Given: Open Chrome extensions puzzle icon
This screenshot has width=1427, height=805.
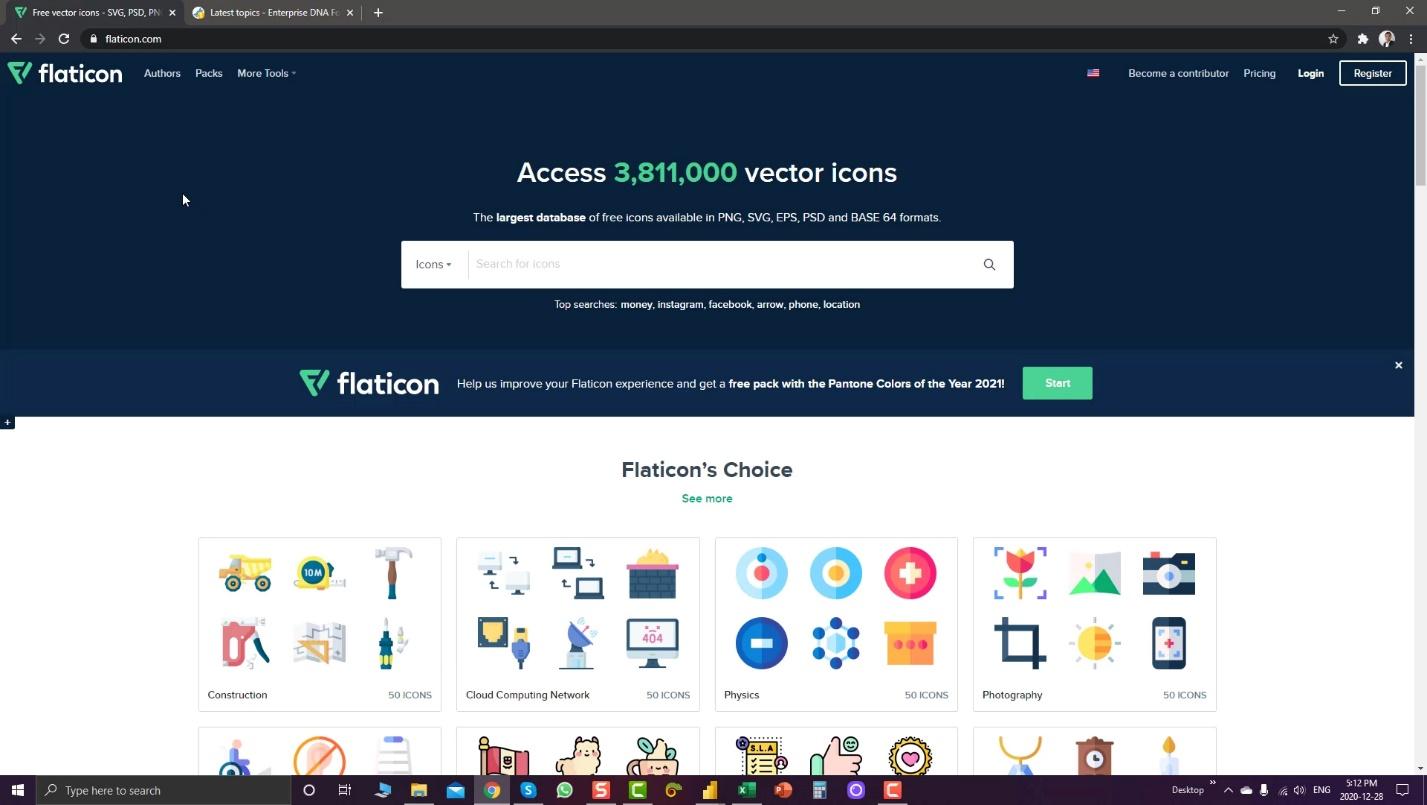Looking at the screenshot, I should [1362, 39].
